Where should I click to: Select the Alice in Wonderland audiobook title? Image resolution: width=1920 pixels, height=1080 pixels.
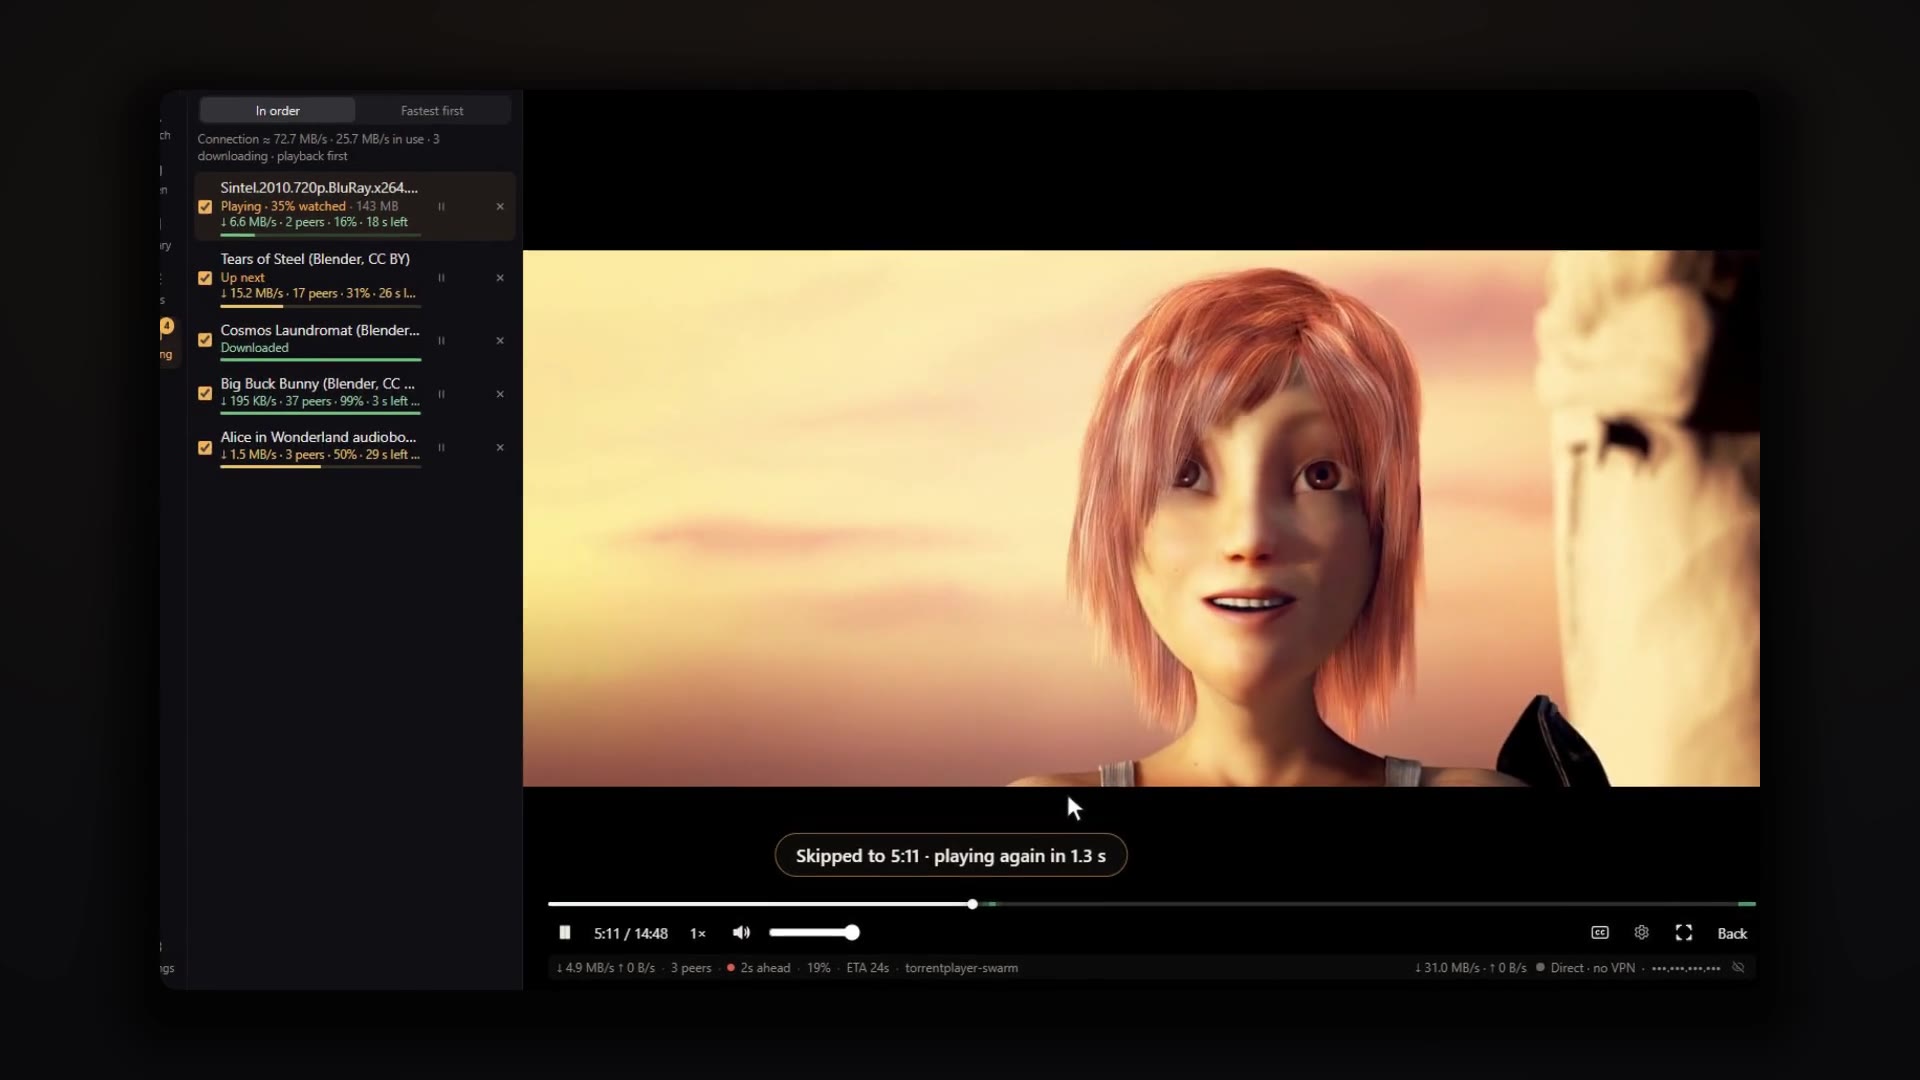[318, 437]
